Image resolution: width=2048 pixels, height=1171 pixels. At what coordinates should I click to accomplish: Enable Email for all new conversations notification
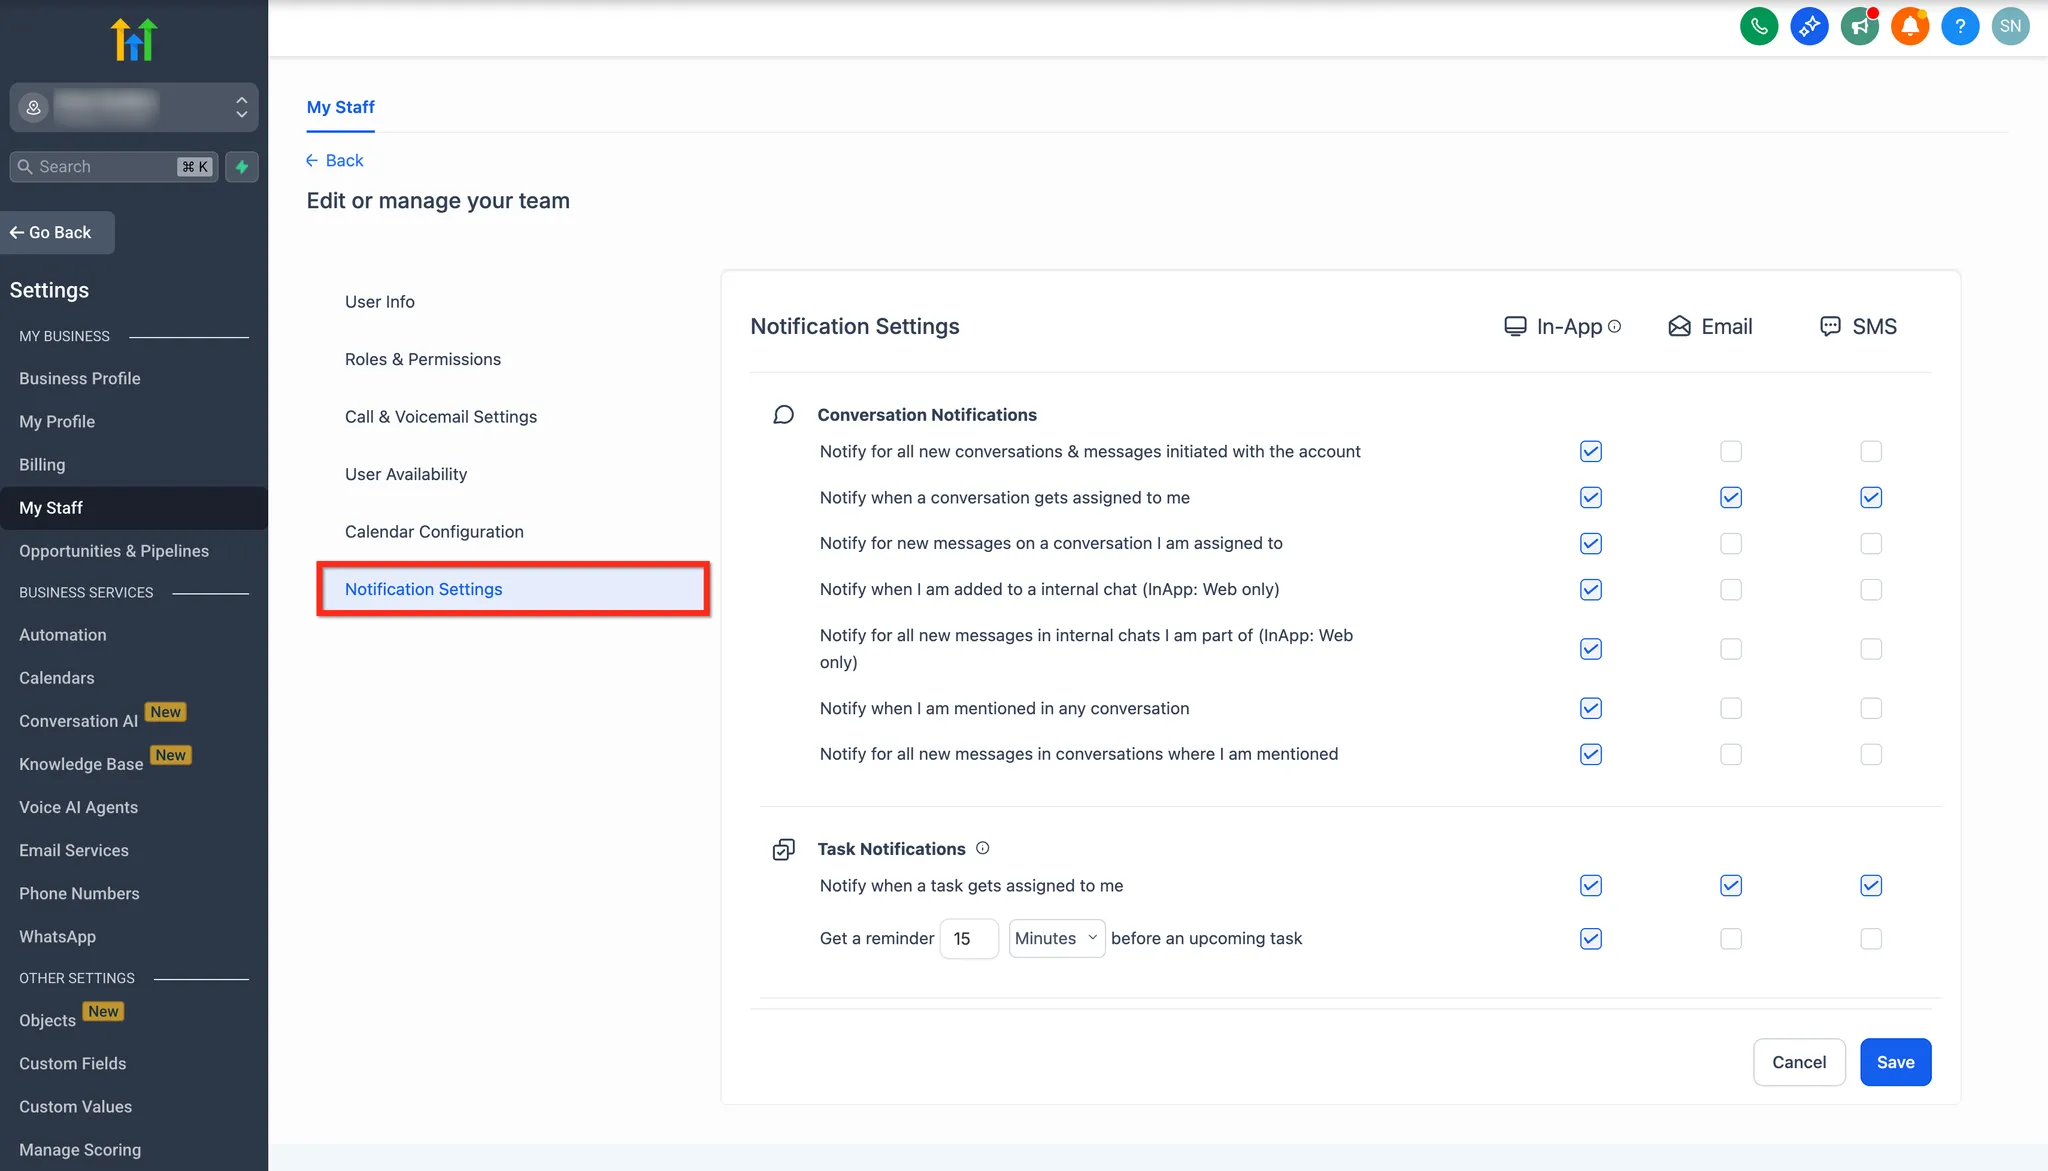click(1731, 452)
